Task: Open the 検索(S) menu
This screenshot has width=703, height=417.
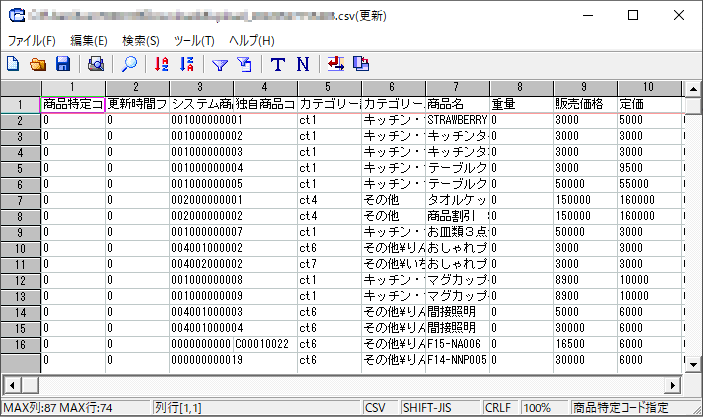Action: [x=141, y=41]
